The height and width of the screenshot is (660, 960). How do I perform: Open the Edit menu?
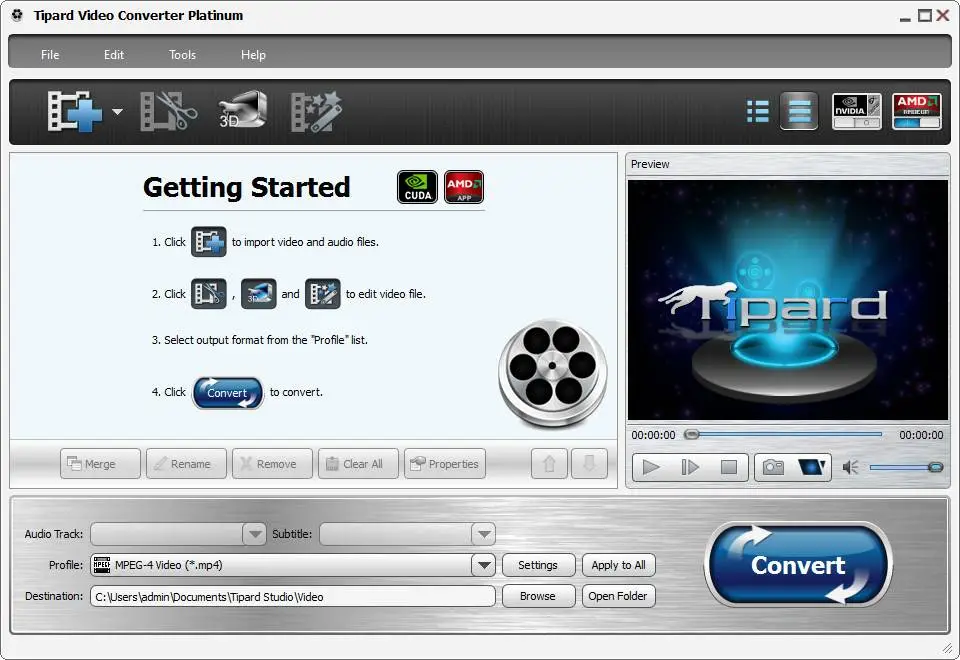[114, 54]
